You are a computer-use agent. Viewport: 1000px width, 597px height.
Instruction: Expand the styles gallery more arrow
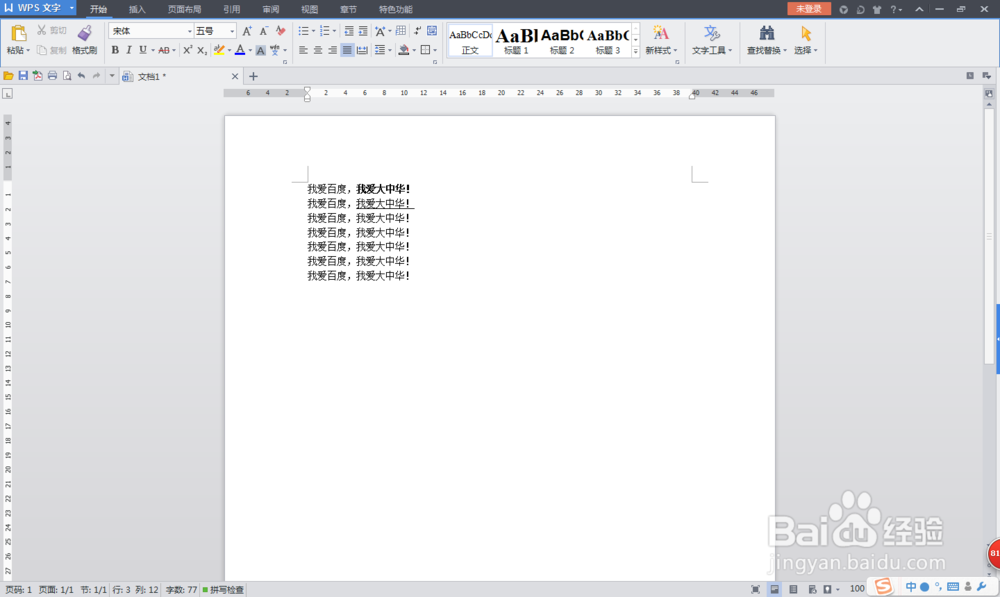[x=635, y=51]
